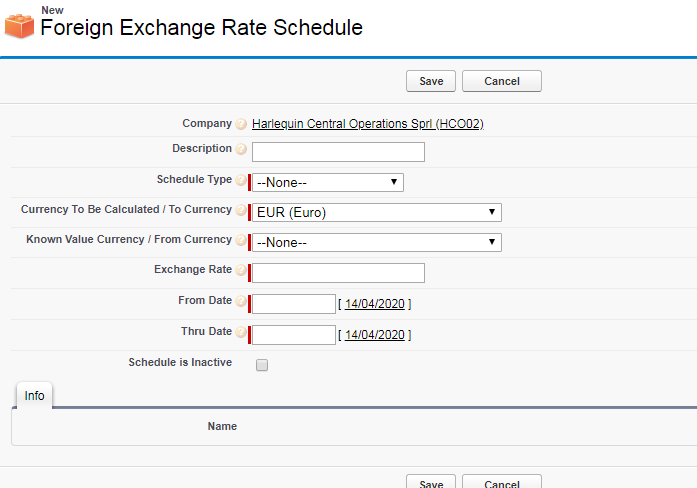Click into the Description text field
This screenshot has width=697, height=488.
pyautogui.click(x=338, y=152)
